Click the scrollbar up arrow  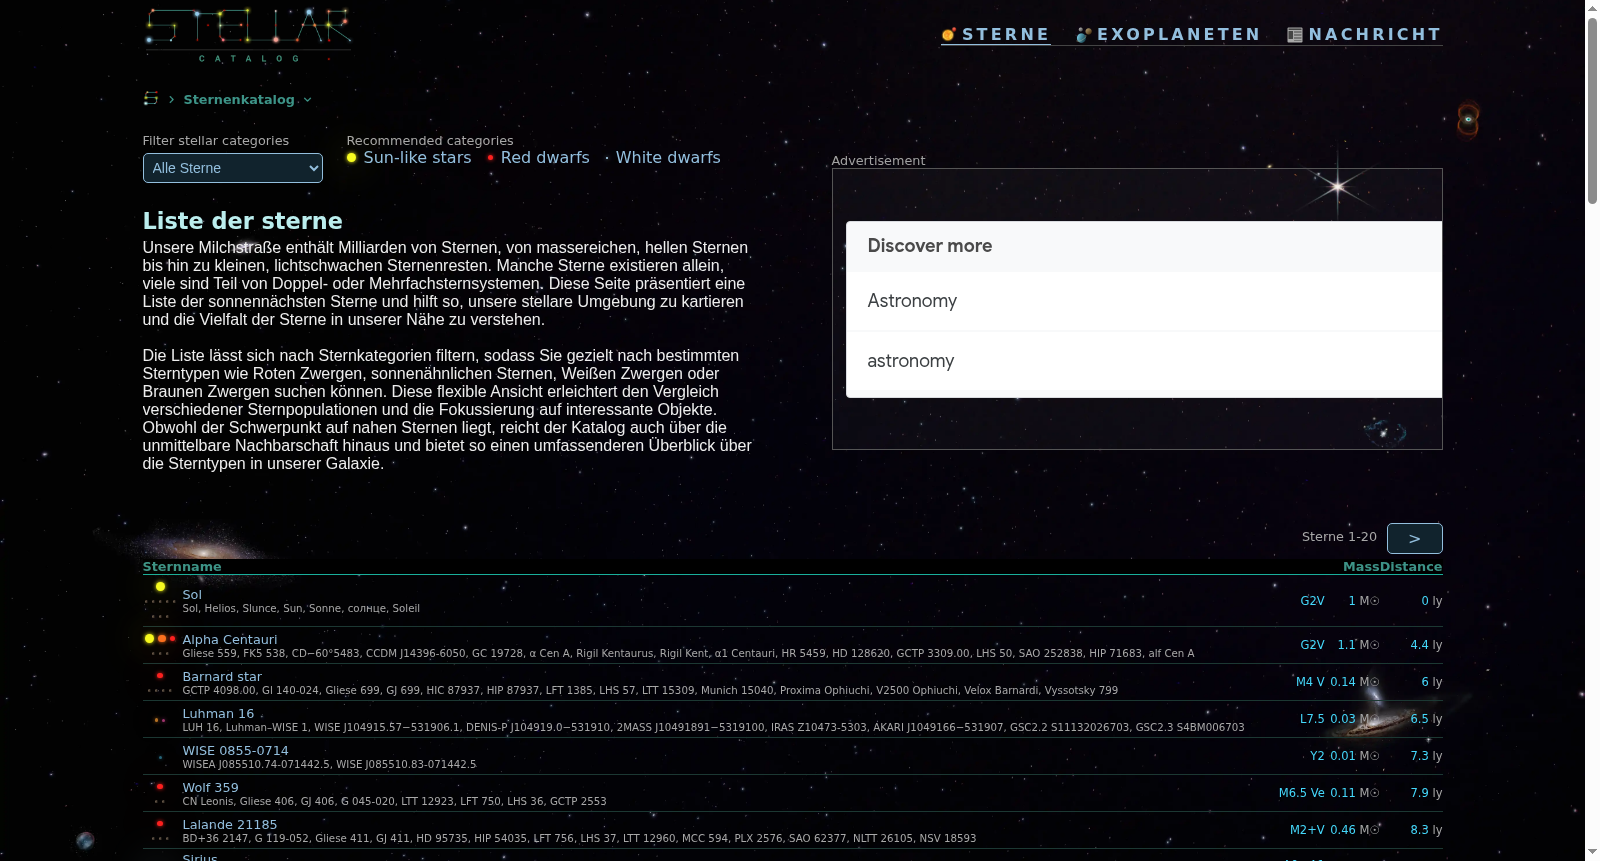[x=1592, y=7]
